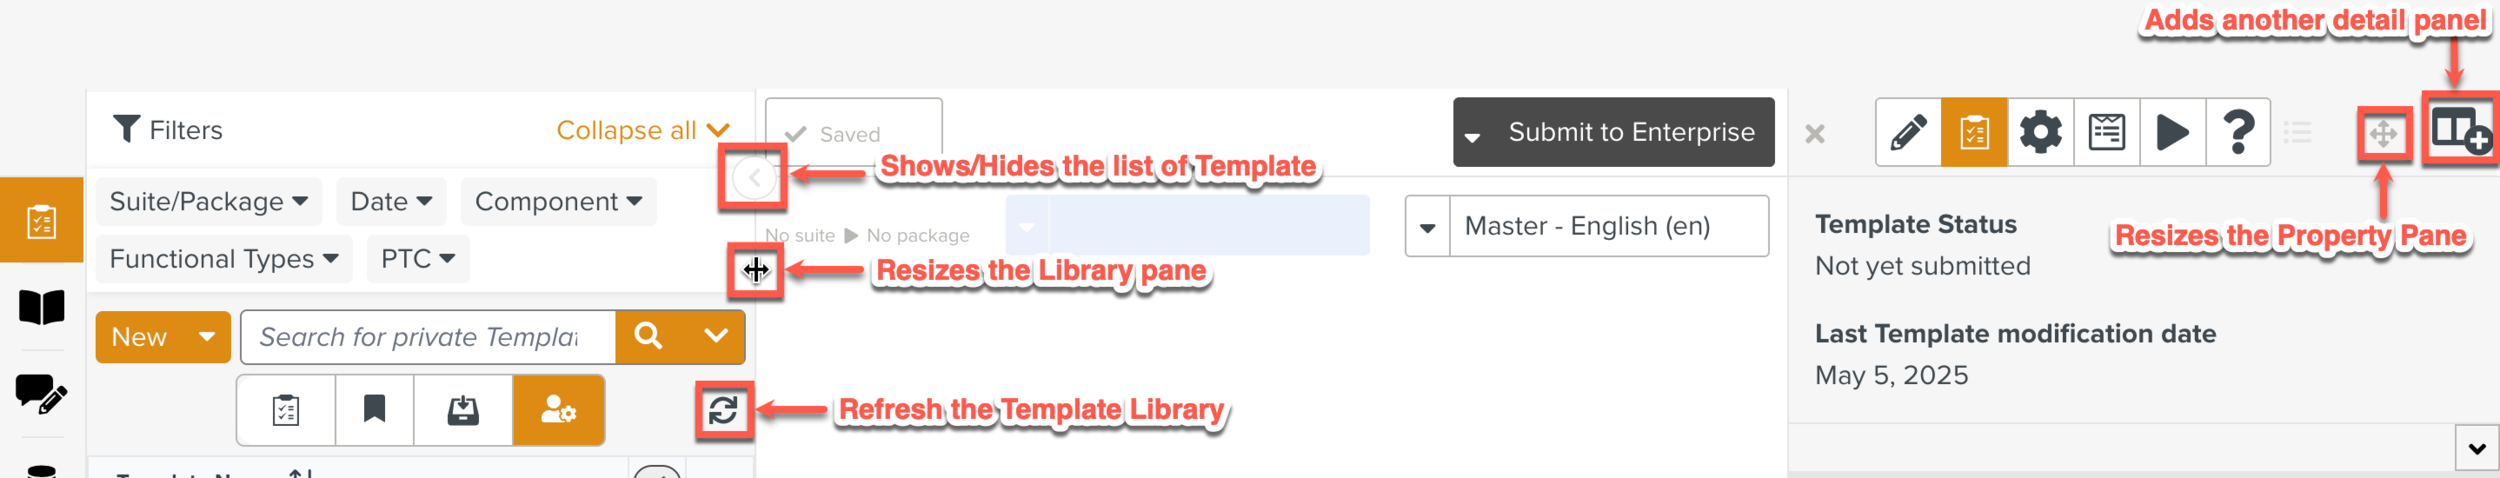Open the question mark help icon
2500x478 pixels.
tap(2238, 132)
